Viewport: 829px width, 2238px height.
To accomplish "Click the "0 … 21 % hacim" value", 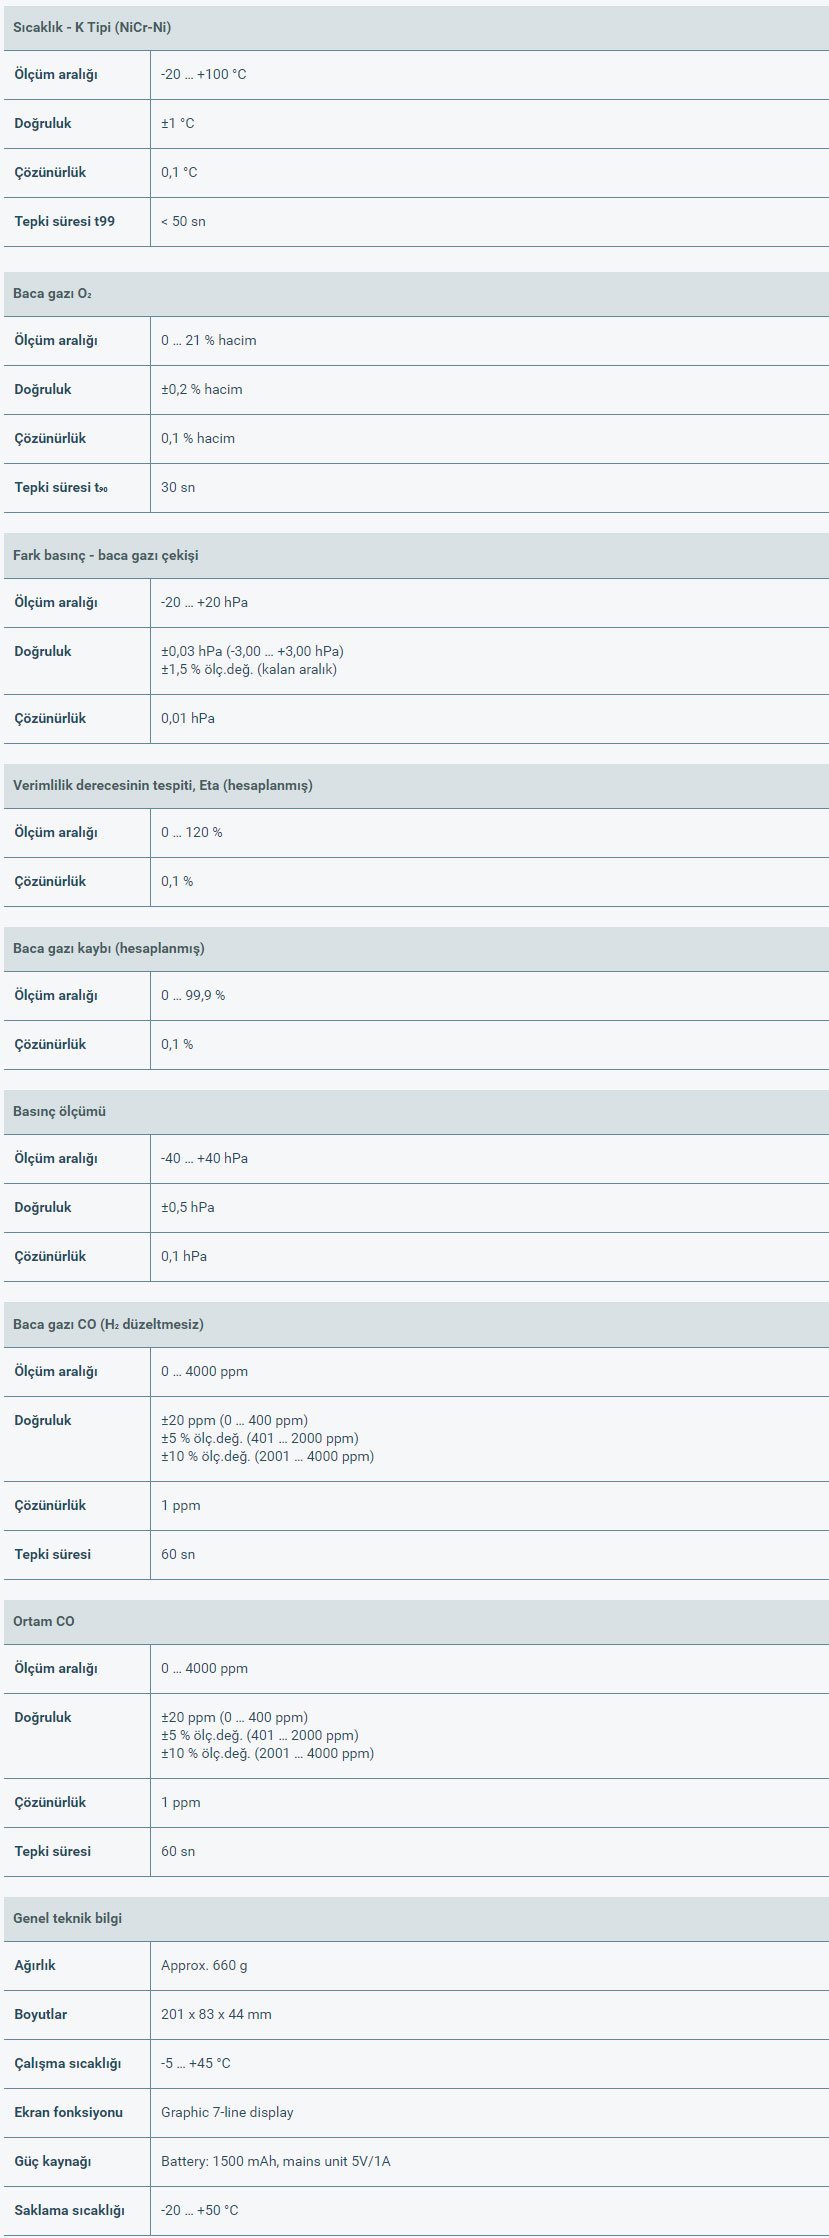I will click(x=208, y=341).
